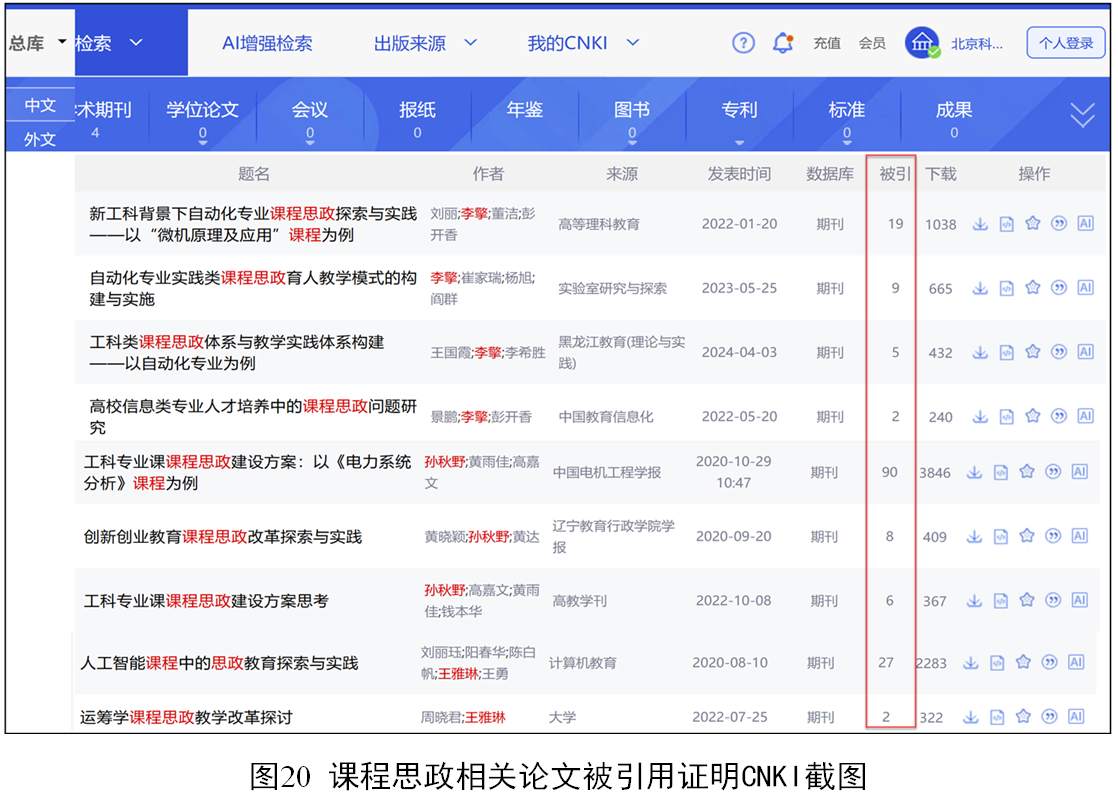Expand the 我的CNKI dropdown menu
The image size is (1118, 797).
582,43
